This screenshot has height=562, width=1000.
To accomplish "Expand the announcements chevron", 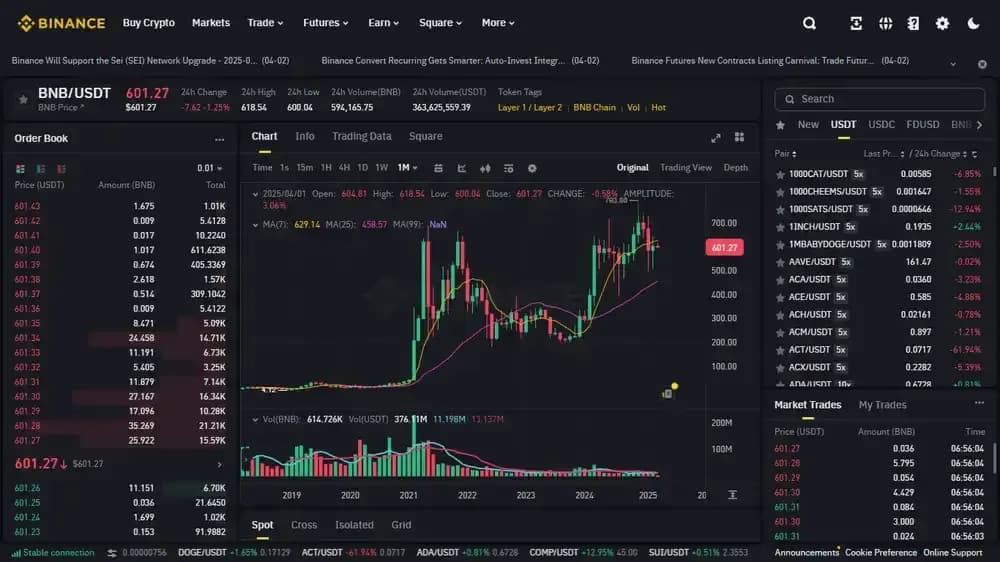I will click(953, 64).
